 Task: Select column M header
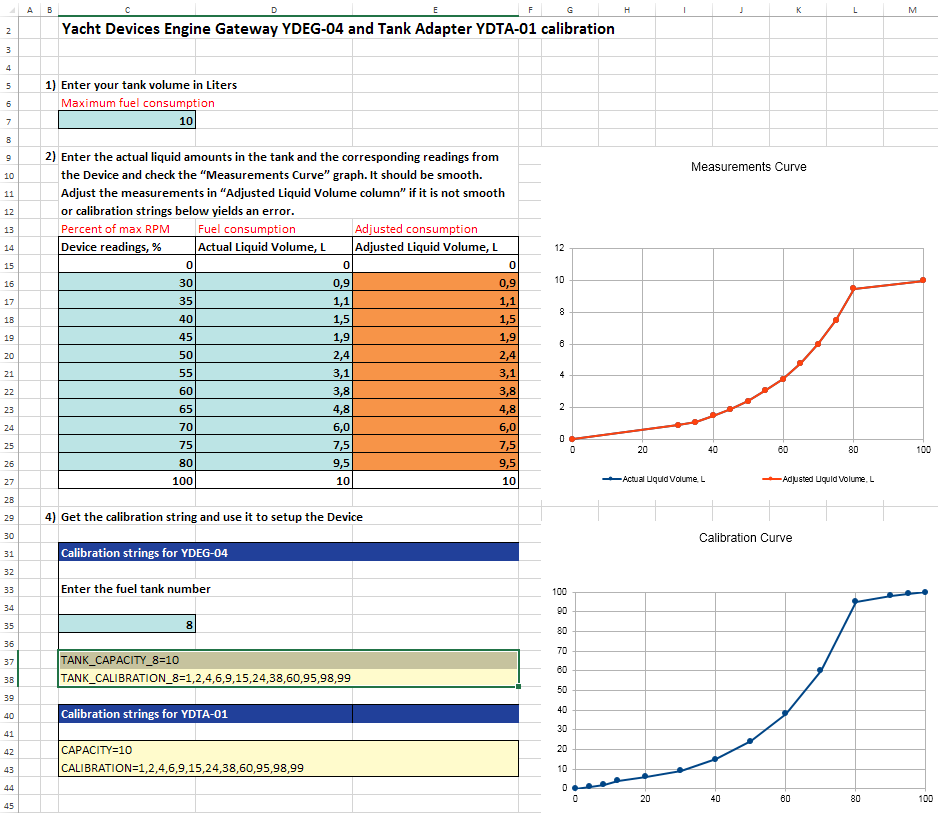[912, 10]
